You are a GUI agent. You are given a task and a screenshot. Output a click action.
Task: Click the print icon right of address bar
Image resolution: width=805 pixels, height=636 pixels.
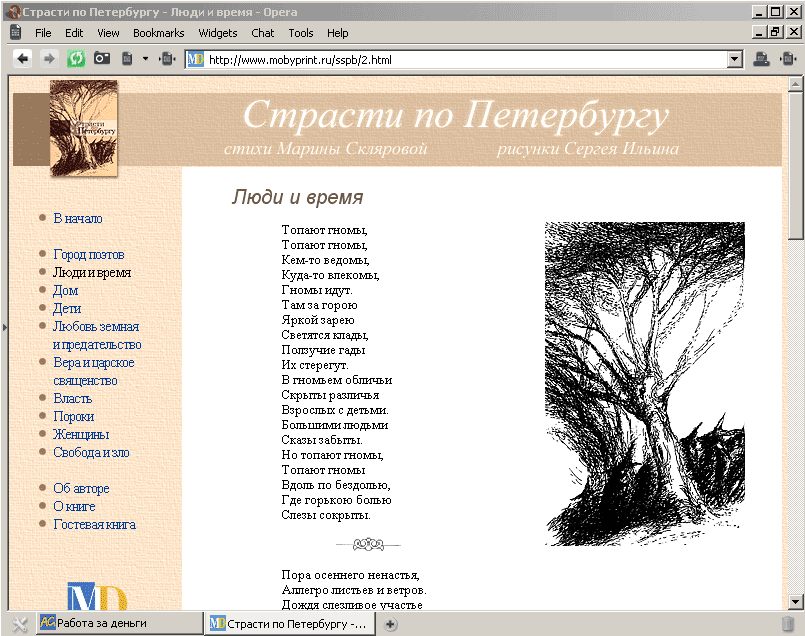[761, 60]
